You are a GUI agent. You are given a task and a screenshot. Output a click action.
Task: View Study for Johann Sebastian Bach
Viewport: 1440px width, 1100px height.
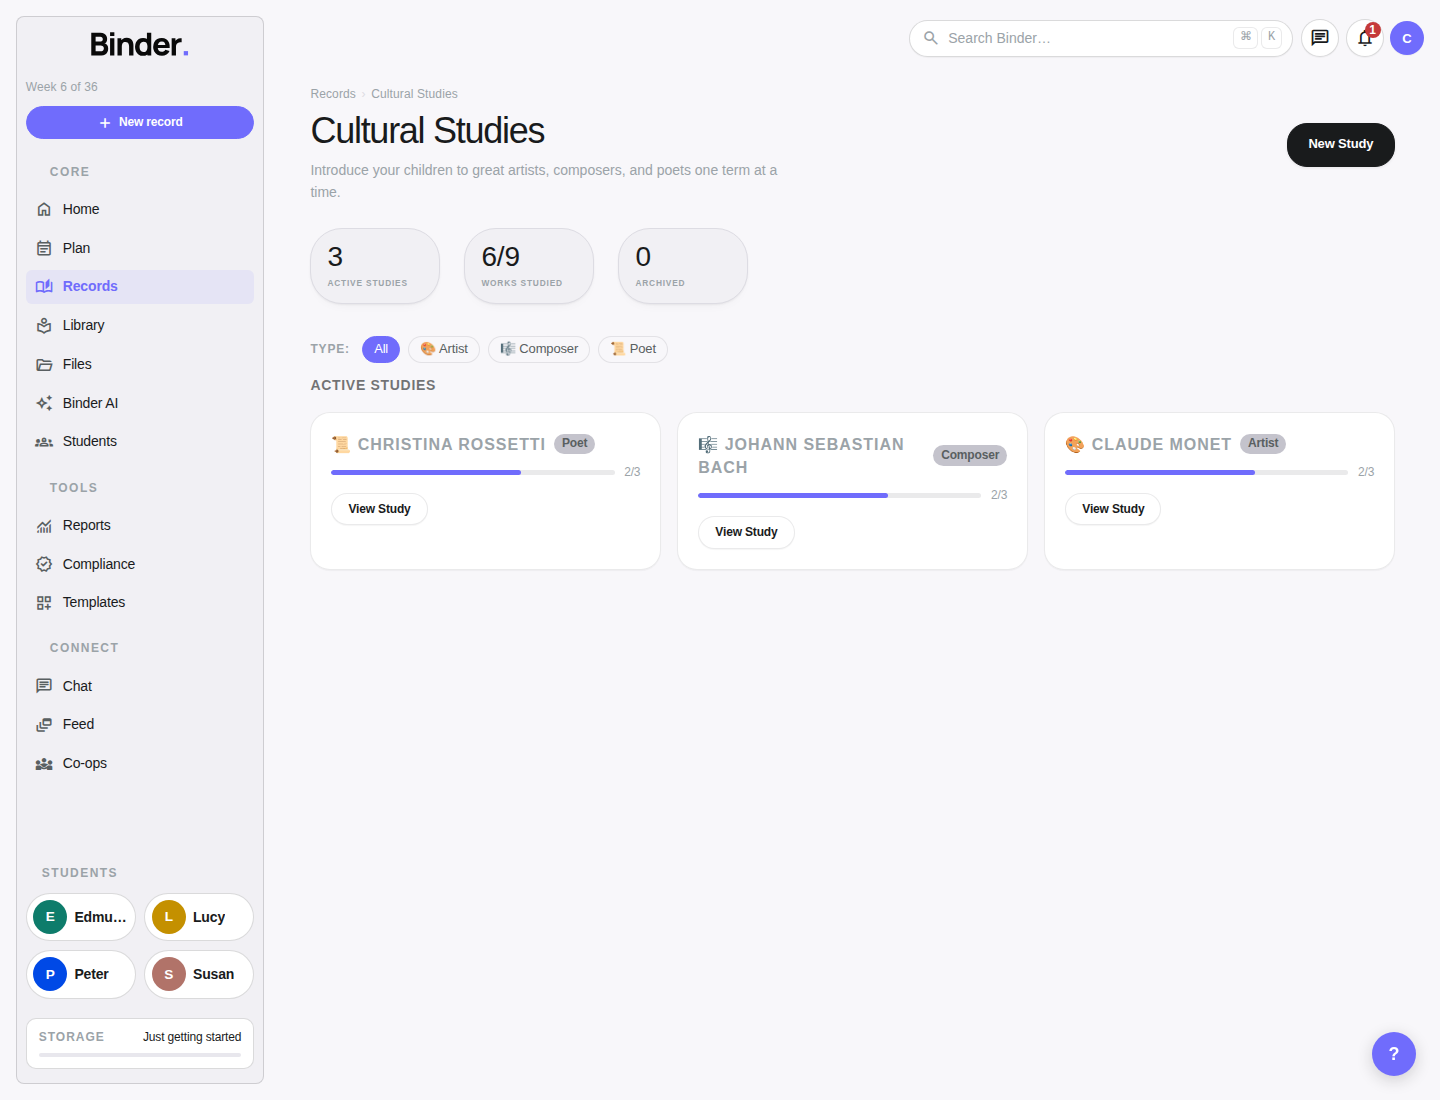click(x=746, y=532)
